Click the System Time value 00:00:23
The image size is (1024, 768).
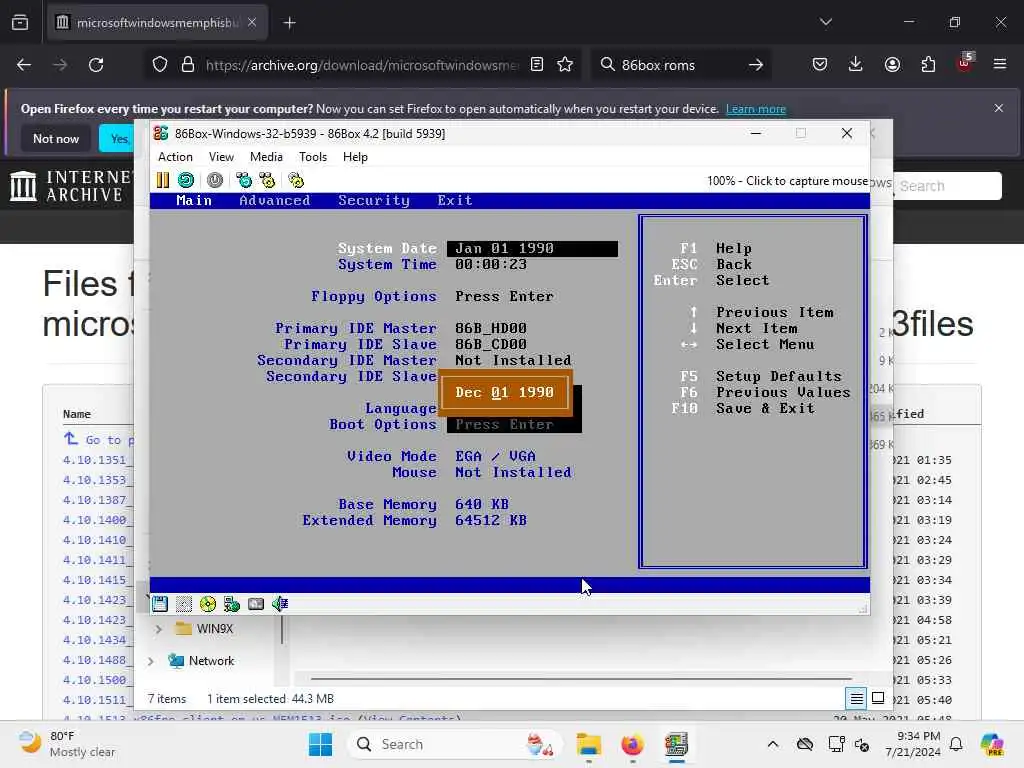pyautogui.click(x=490, y=264)
